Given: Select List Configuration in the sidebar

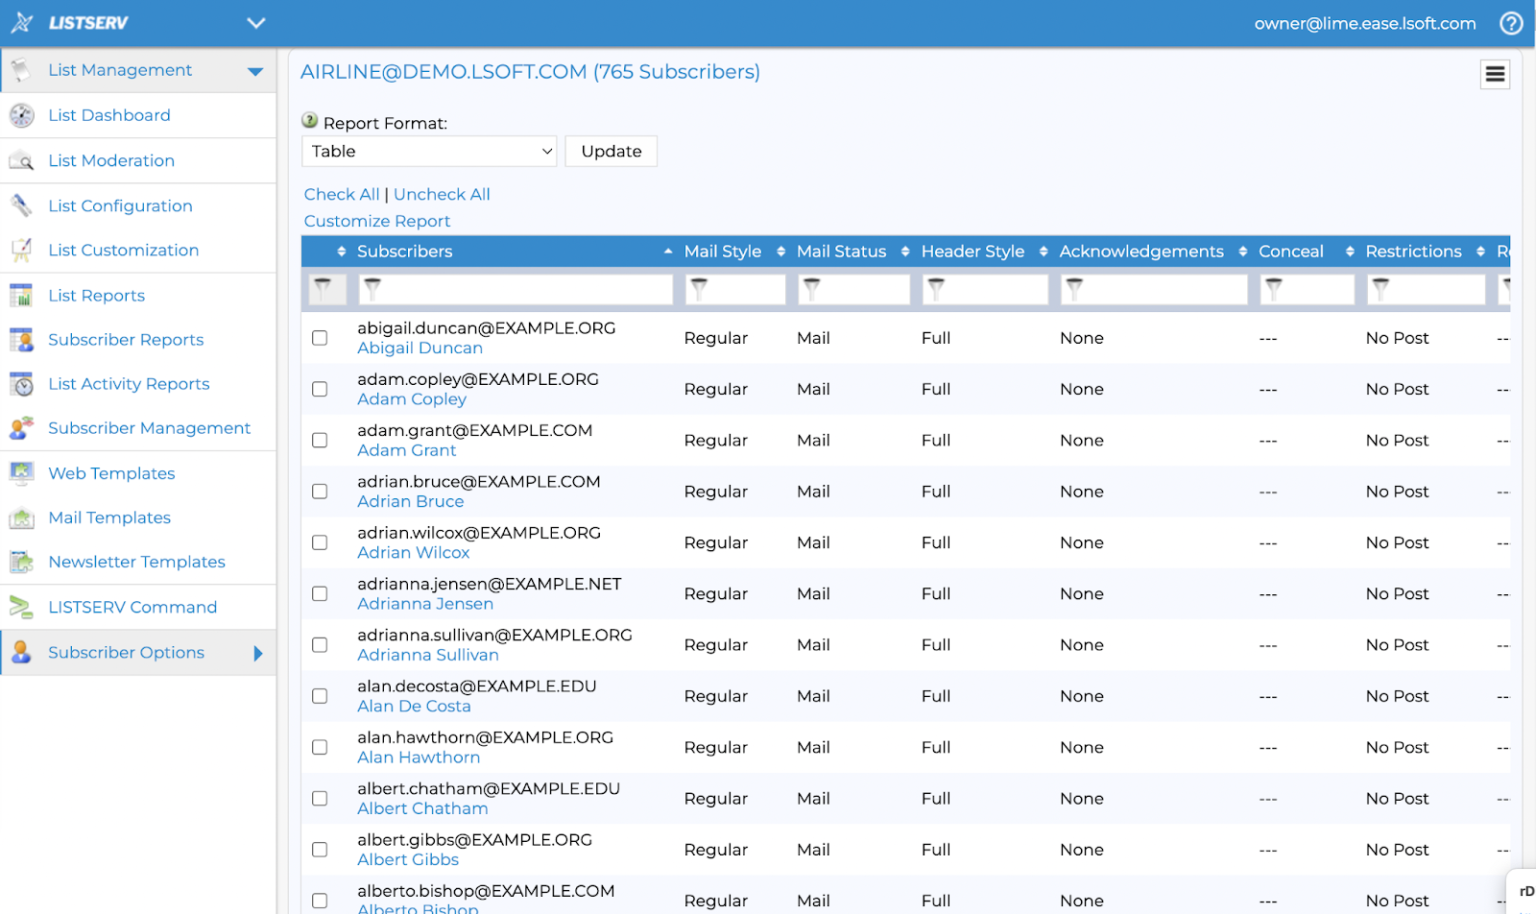Looking at the screenshot, I should pos(120,206).
